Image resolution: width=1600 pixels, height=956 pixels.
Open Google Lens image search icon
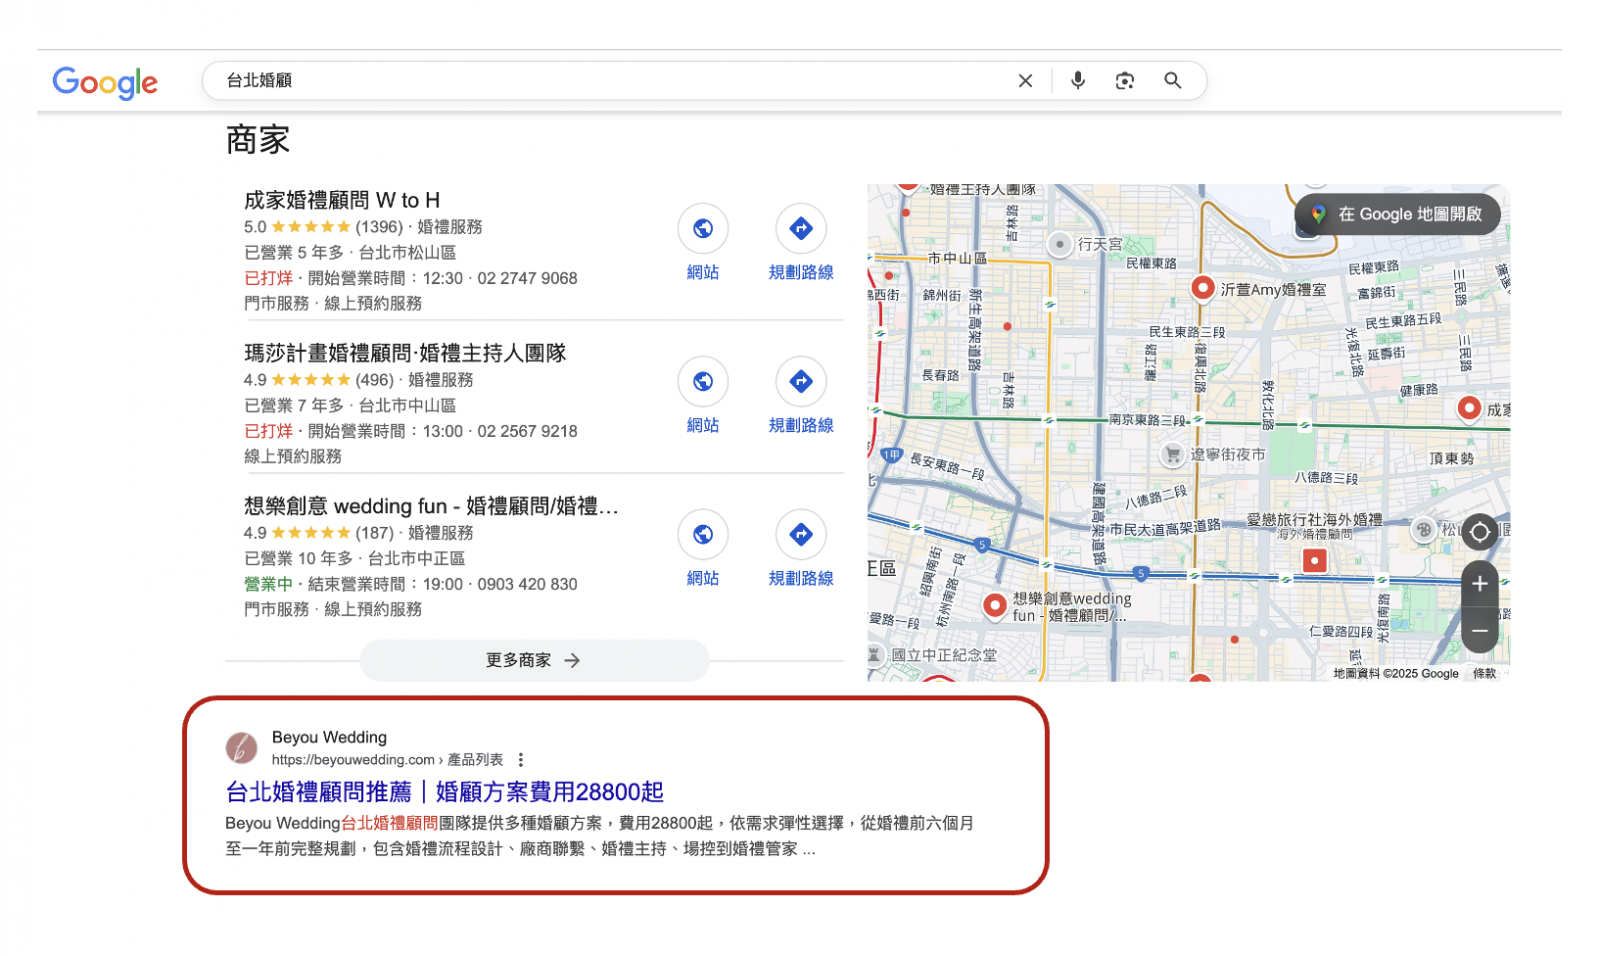[1124, 81]
